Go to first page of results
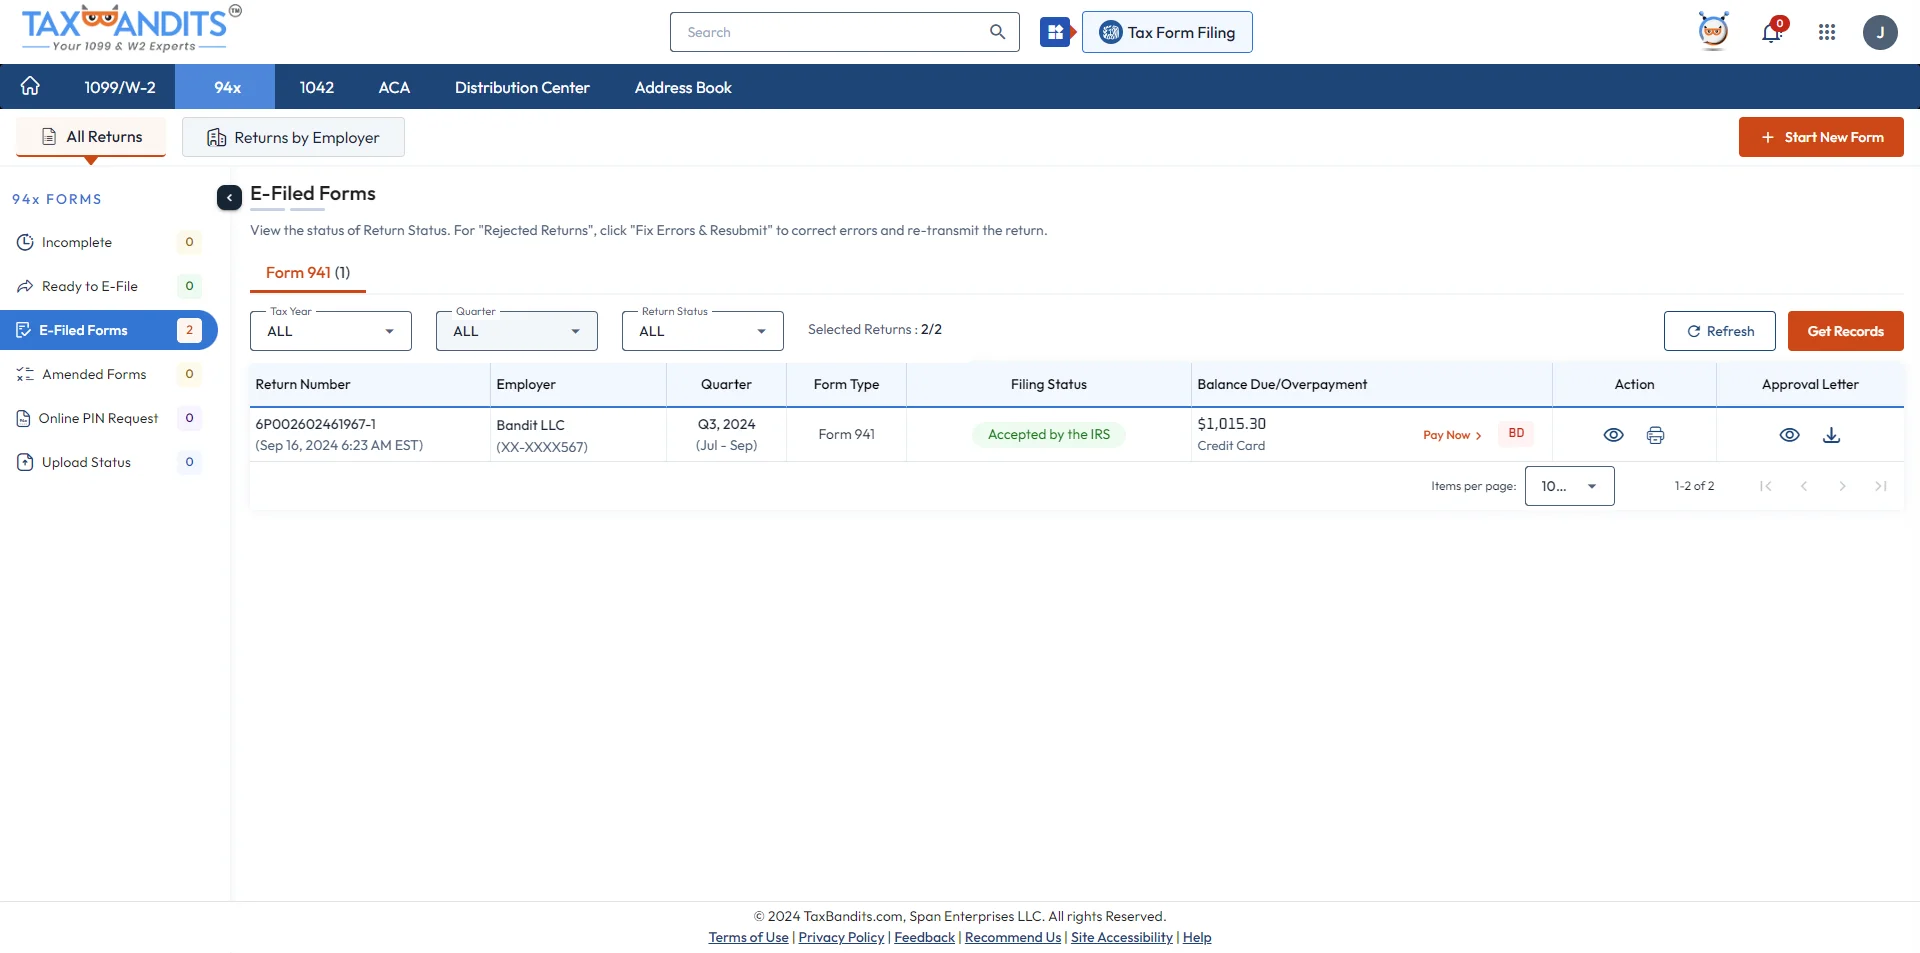This screenshot has width=1920, height=953. tap(1765, 486)
